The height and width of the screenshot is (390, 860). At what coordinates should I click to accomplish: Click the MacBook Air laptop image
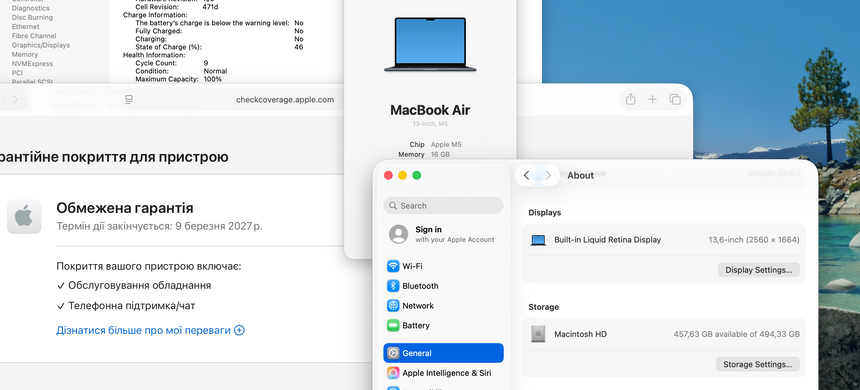[x=430, y=44]
